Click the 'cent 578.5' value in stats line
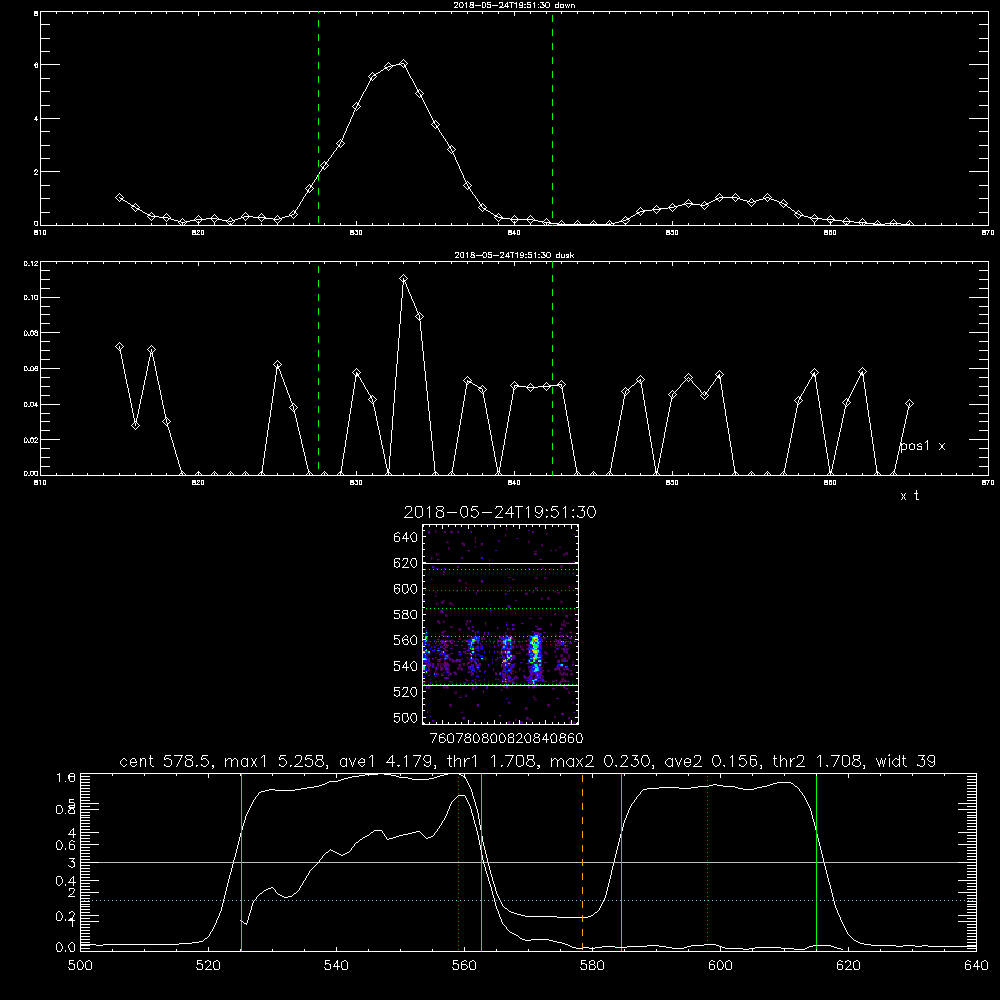 tap(163, 761)
